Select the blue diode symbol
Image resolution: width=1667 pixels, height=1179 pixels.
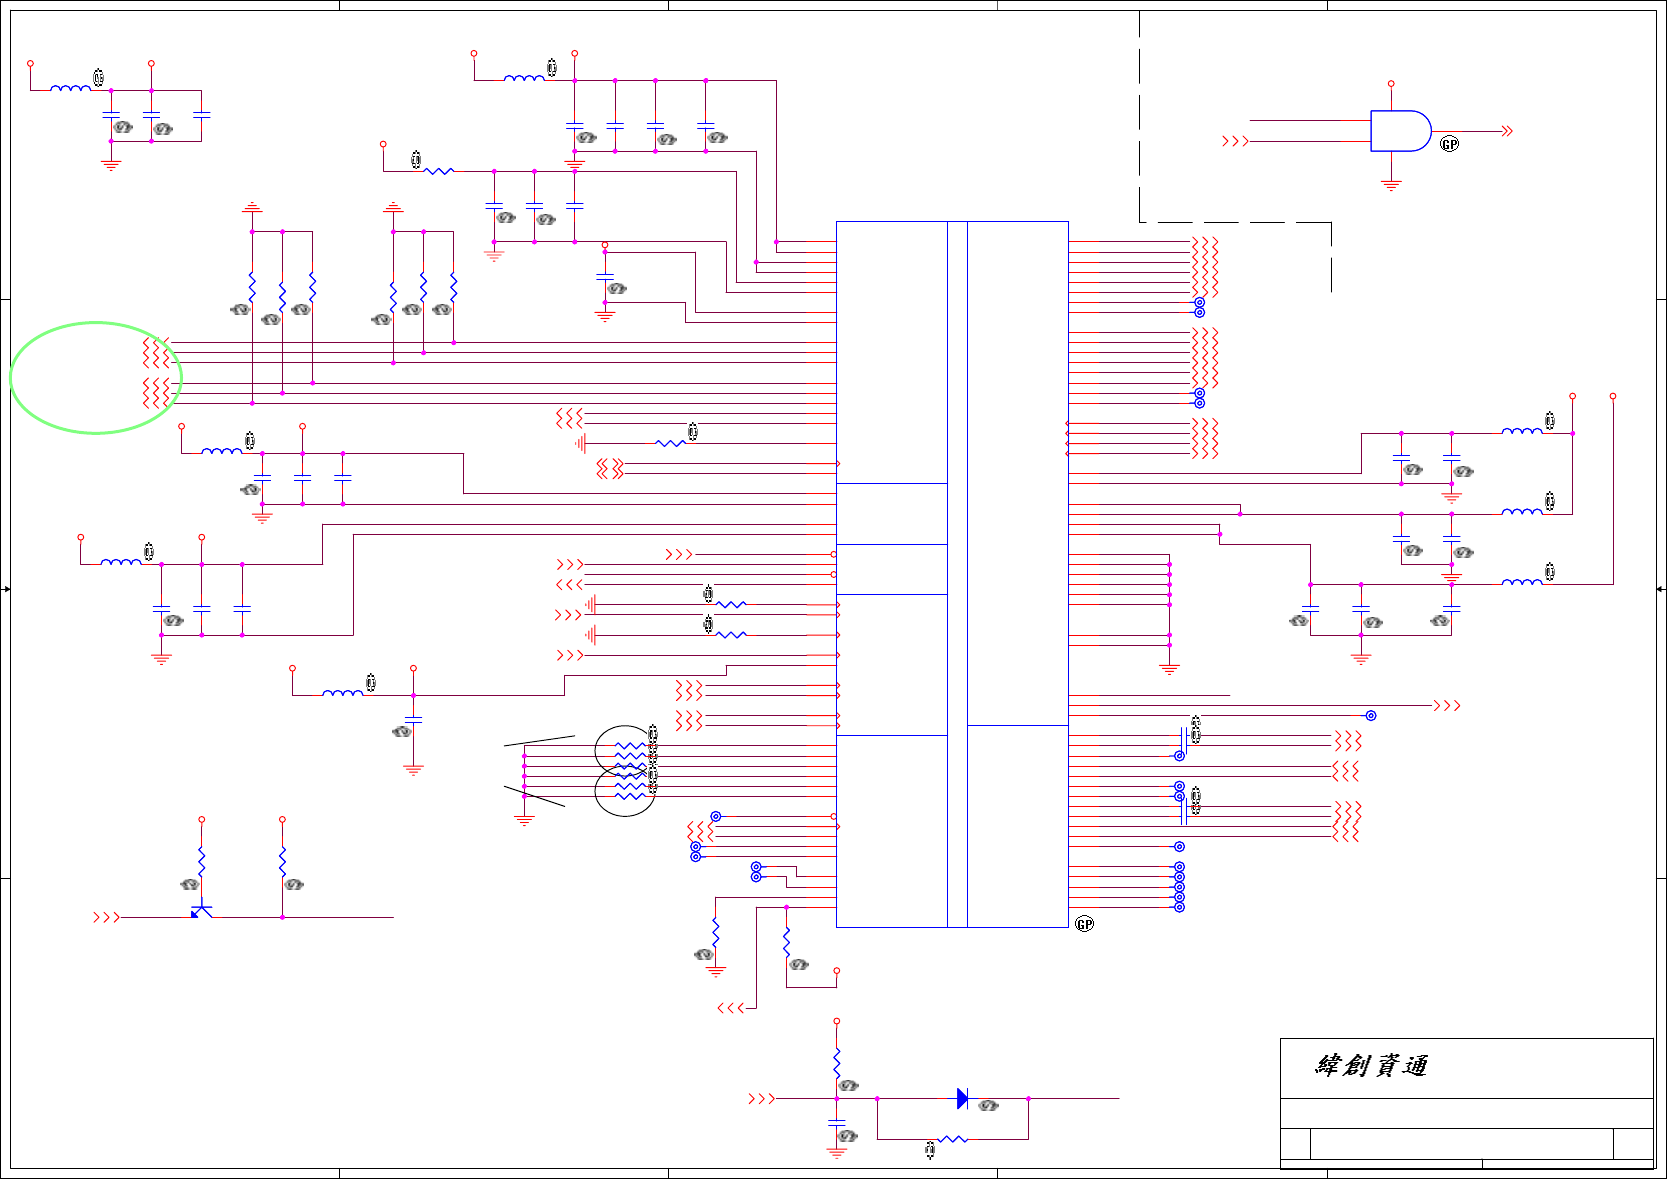pyautogui.click(x=962, y=1098)
